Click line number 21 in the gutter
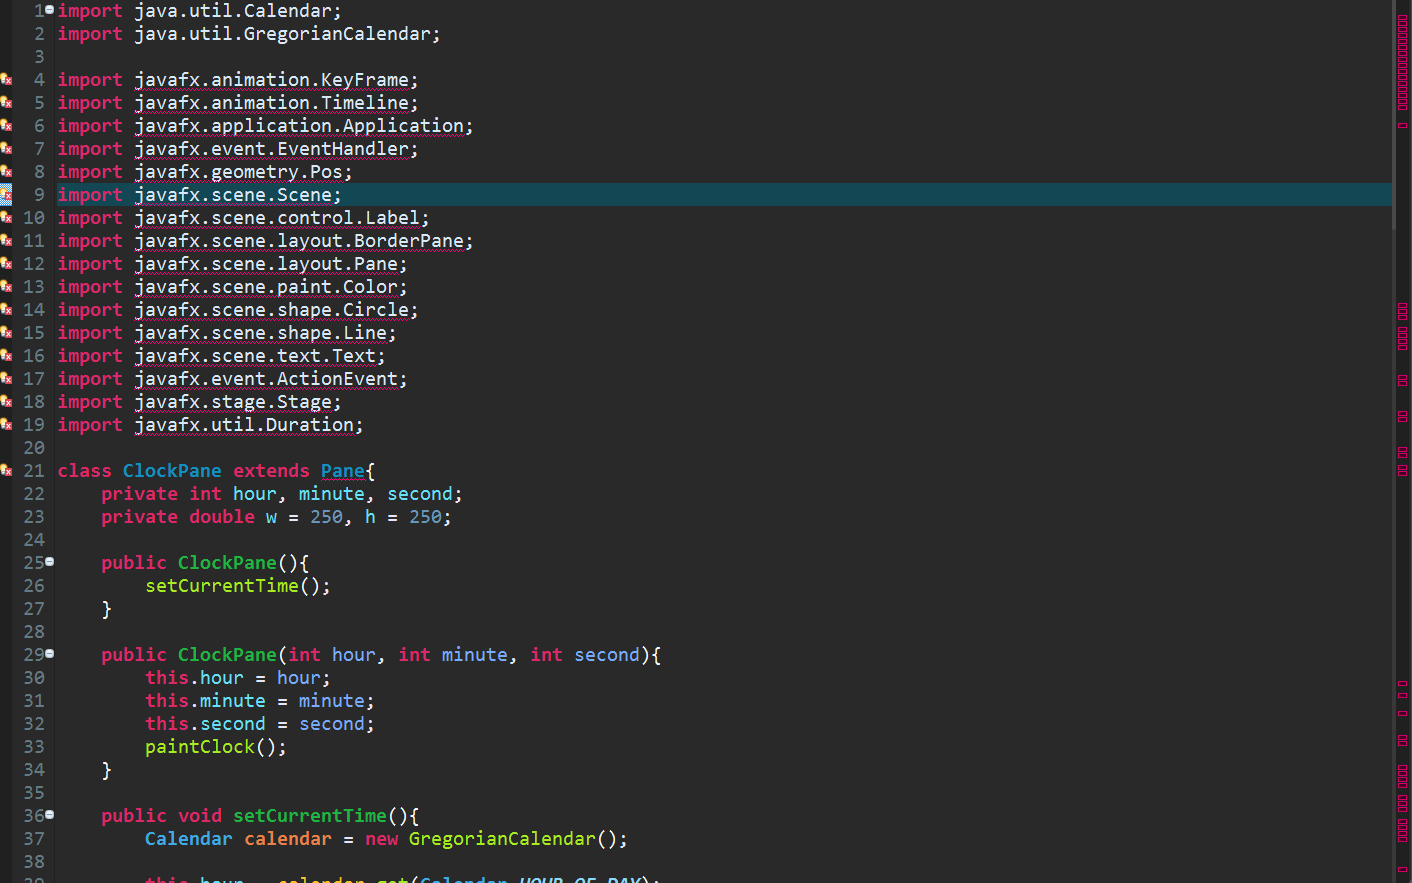Image resolution: width=1412 pixels, height=883 pixels. tap(34, 471)
